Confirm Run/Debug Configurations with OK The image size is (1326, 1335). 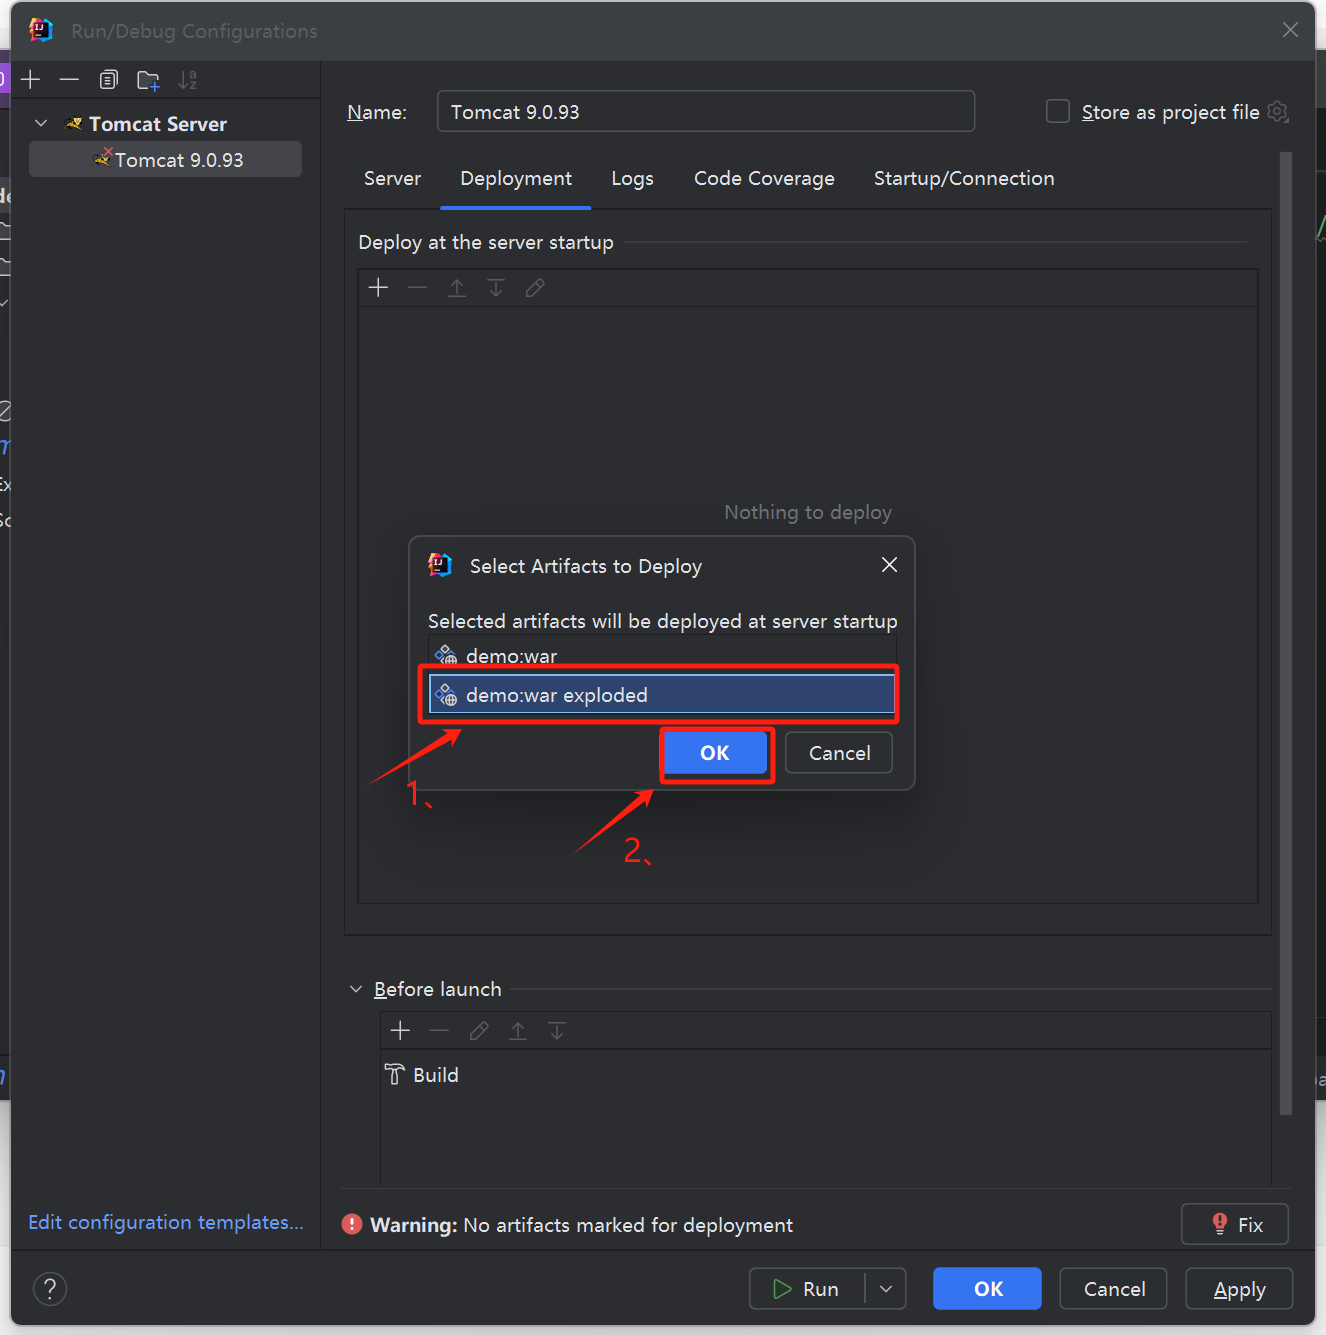pos(987,1289)
